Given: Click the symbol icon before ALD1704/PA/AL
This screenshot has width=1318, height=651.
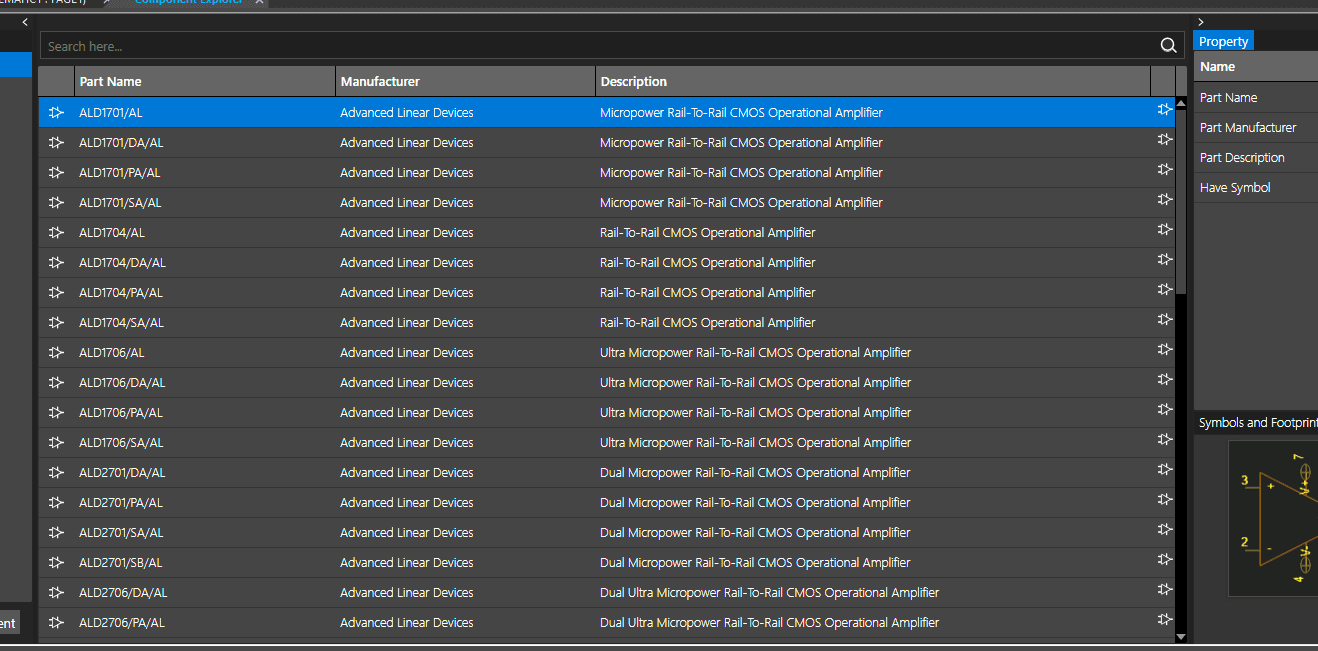Looking at the screenshot, I should pos(56,292).
